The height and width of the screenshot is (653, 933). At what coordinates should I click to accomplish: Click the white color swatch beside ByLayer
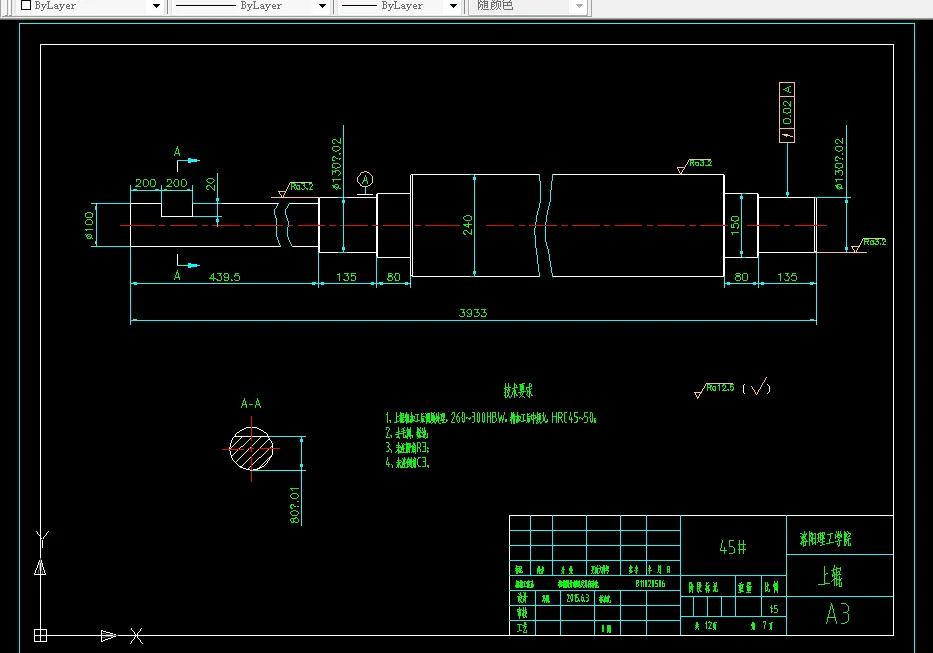(26, 5)
